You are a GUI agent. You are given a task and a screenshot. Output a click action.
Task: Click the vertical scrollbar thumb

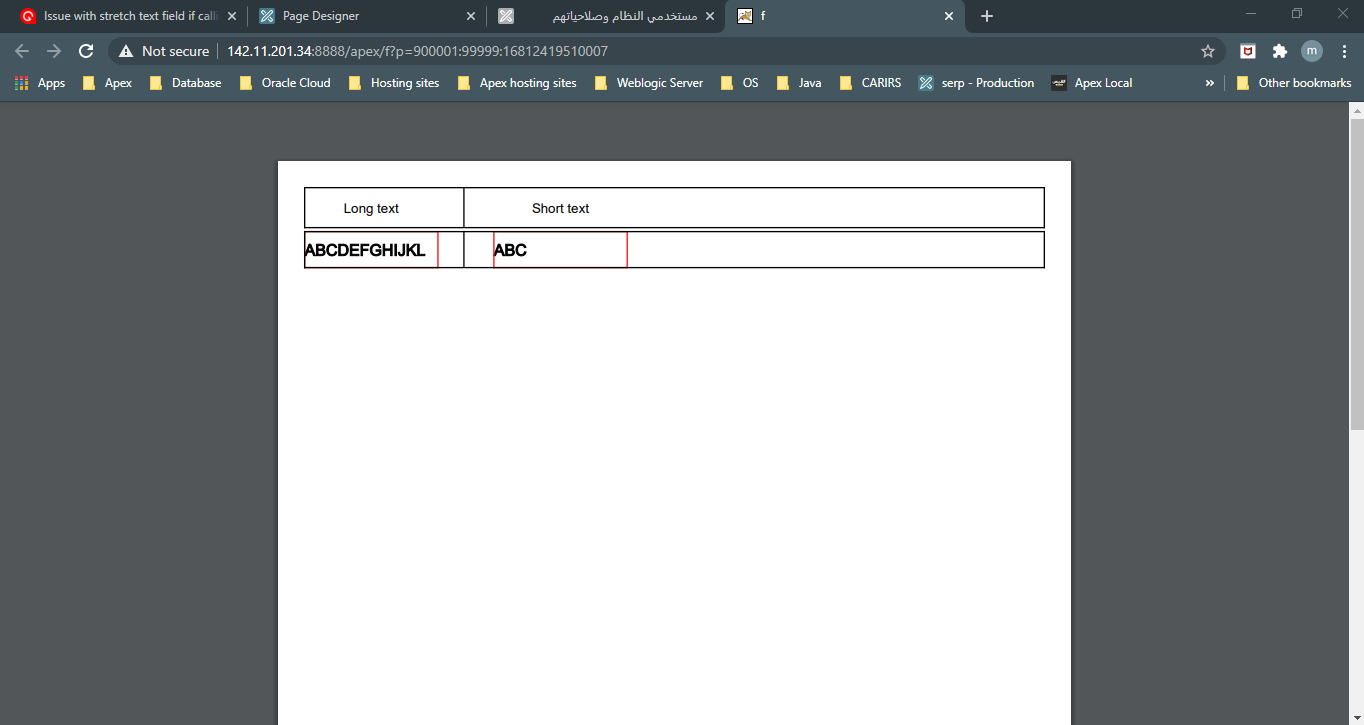[1356, 274]
